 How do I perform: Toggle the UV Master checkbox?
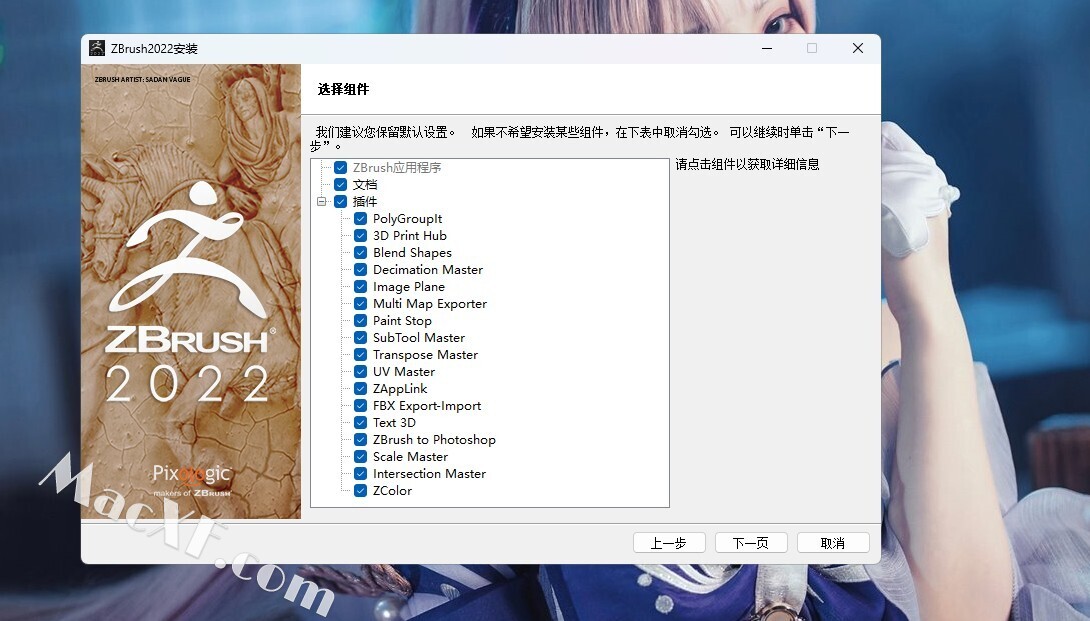(361, 371)
